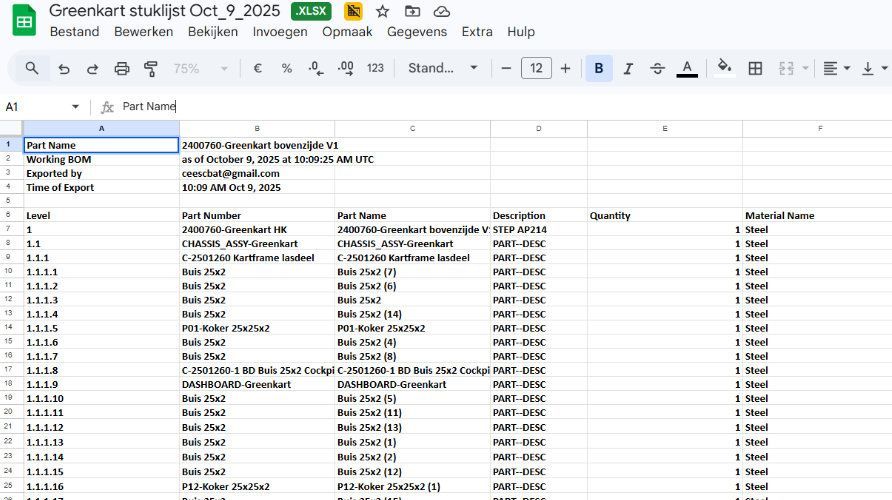892x500 pixels.
Task: Select cell containing ceescbat@gmail.com
Action: [x=257, y=173]
